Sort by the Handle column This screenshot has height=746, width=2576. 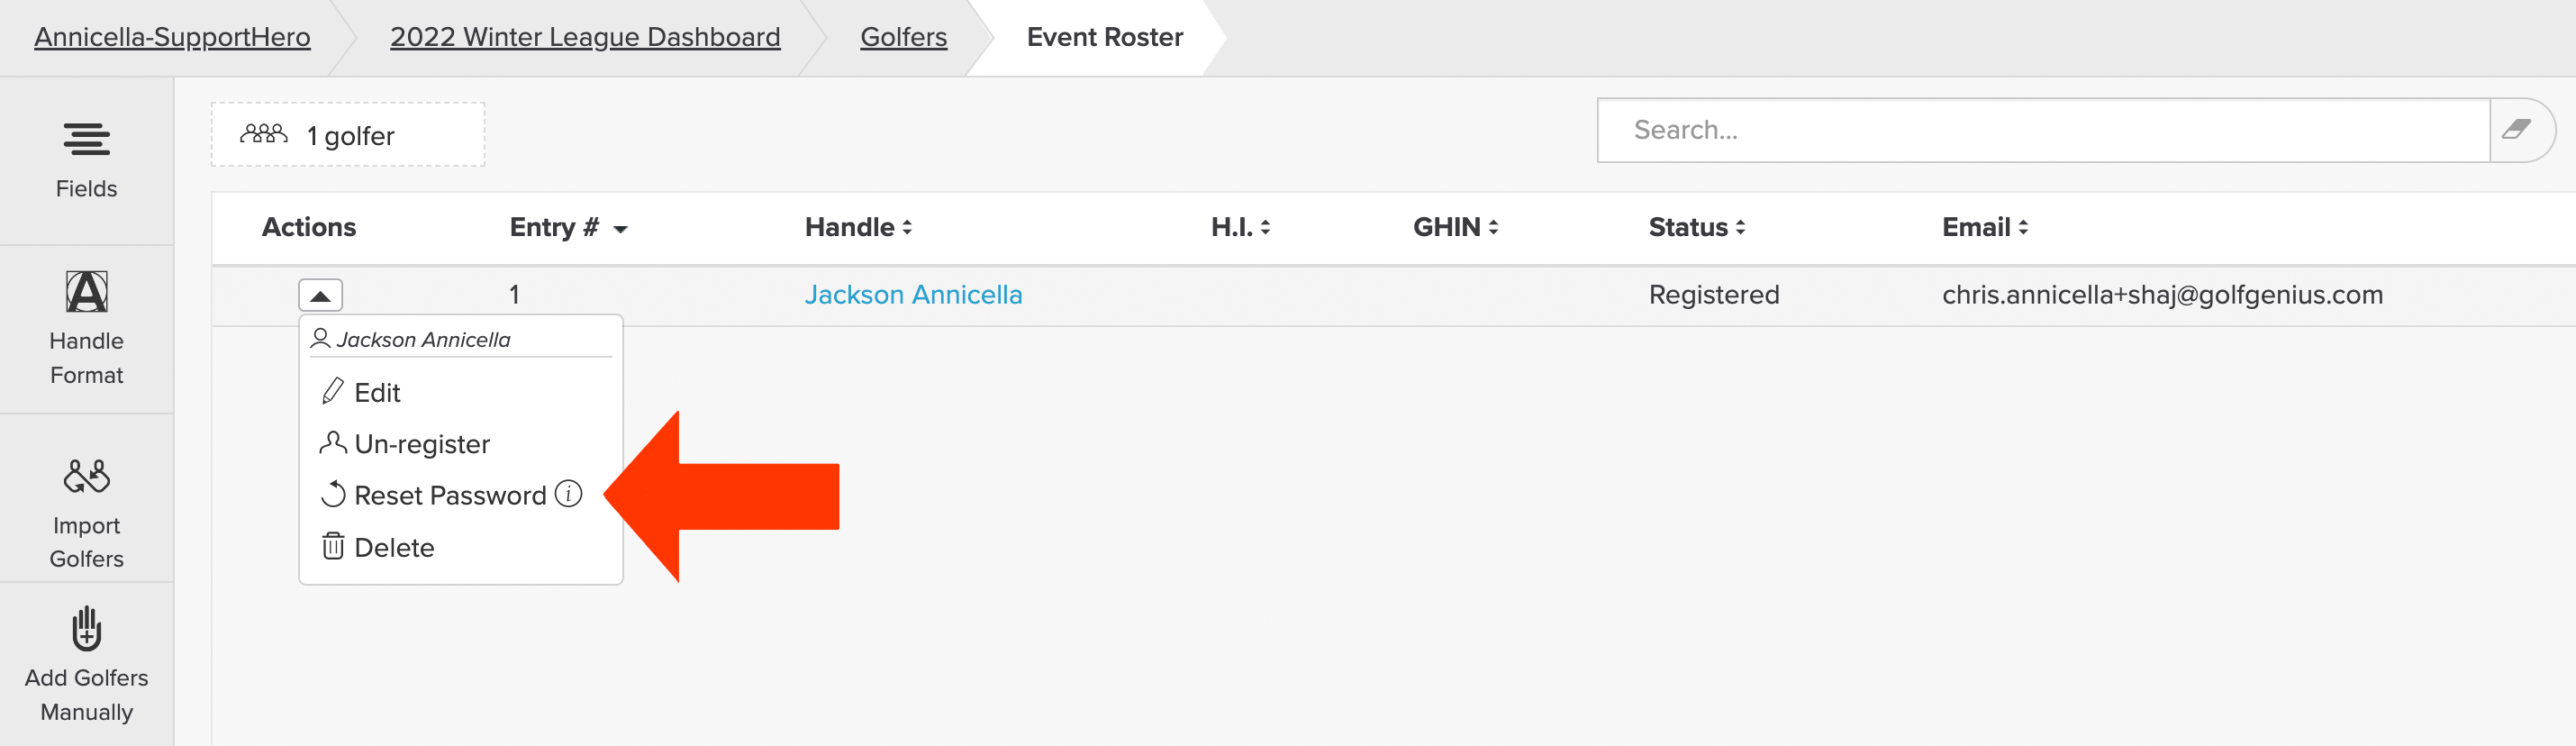pyautogui.click(x=858, y=228)
